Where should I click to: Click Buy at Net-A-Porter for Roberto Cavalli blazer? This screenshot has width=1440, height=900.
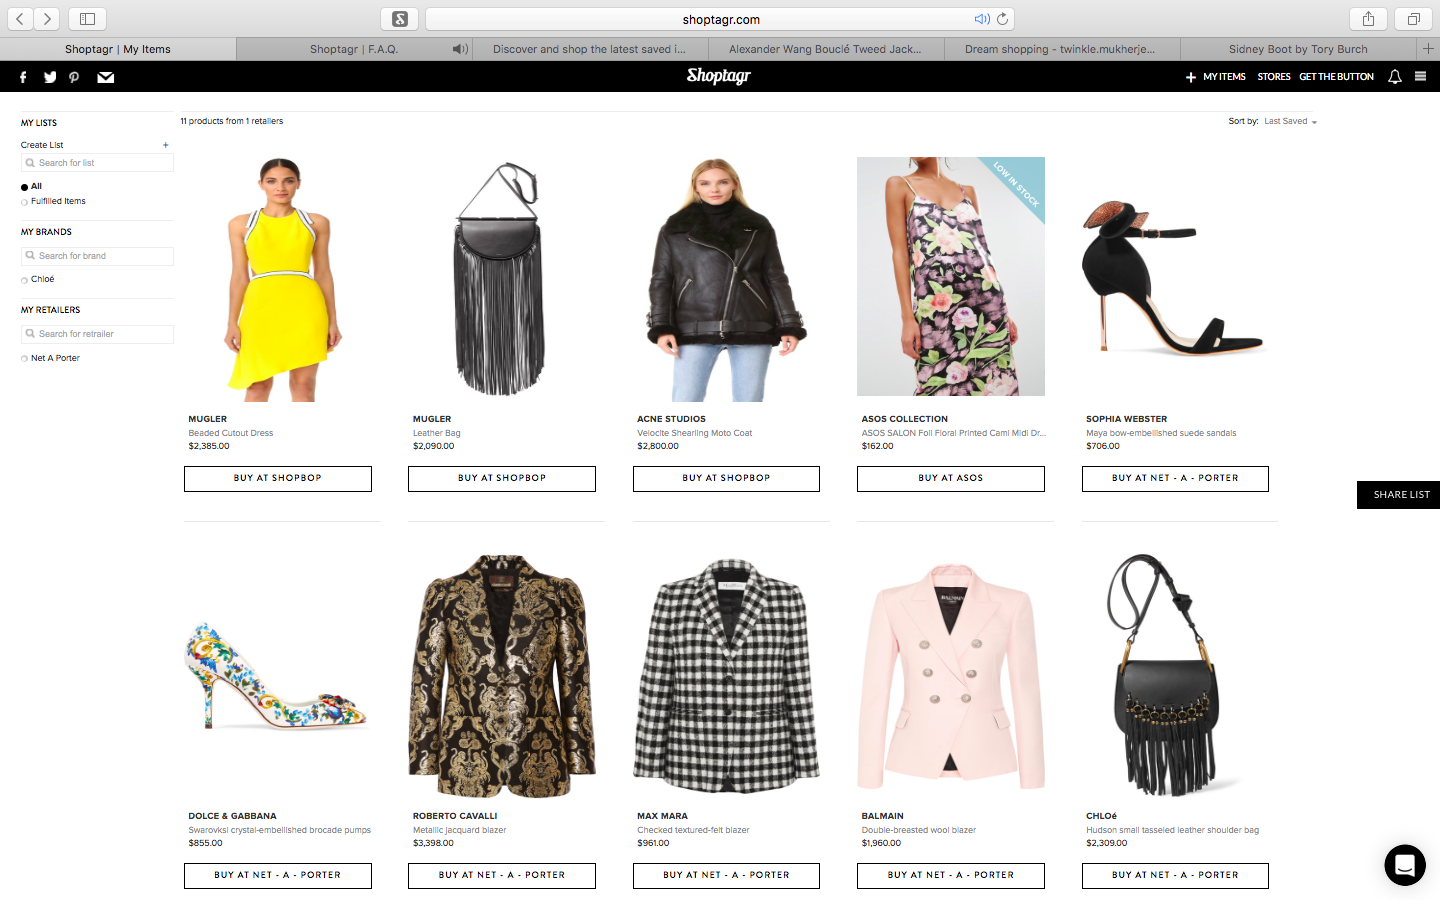pos(502,876)
